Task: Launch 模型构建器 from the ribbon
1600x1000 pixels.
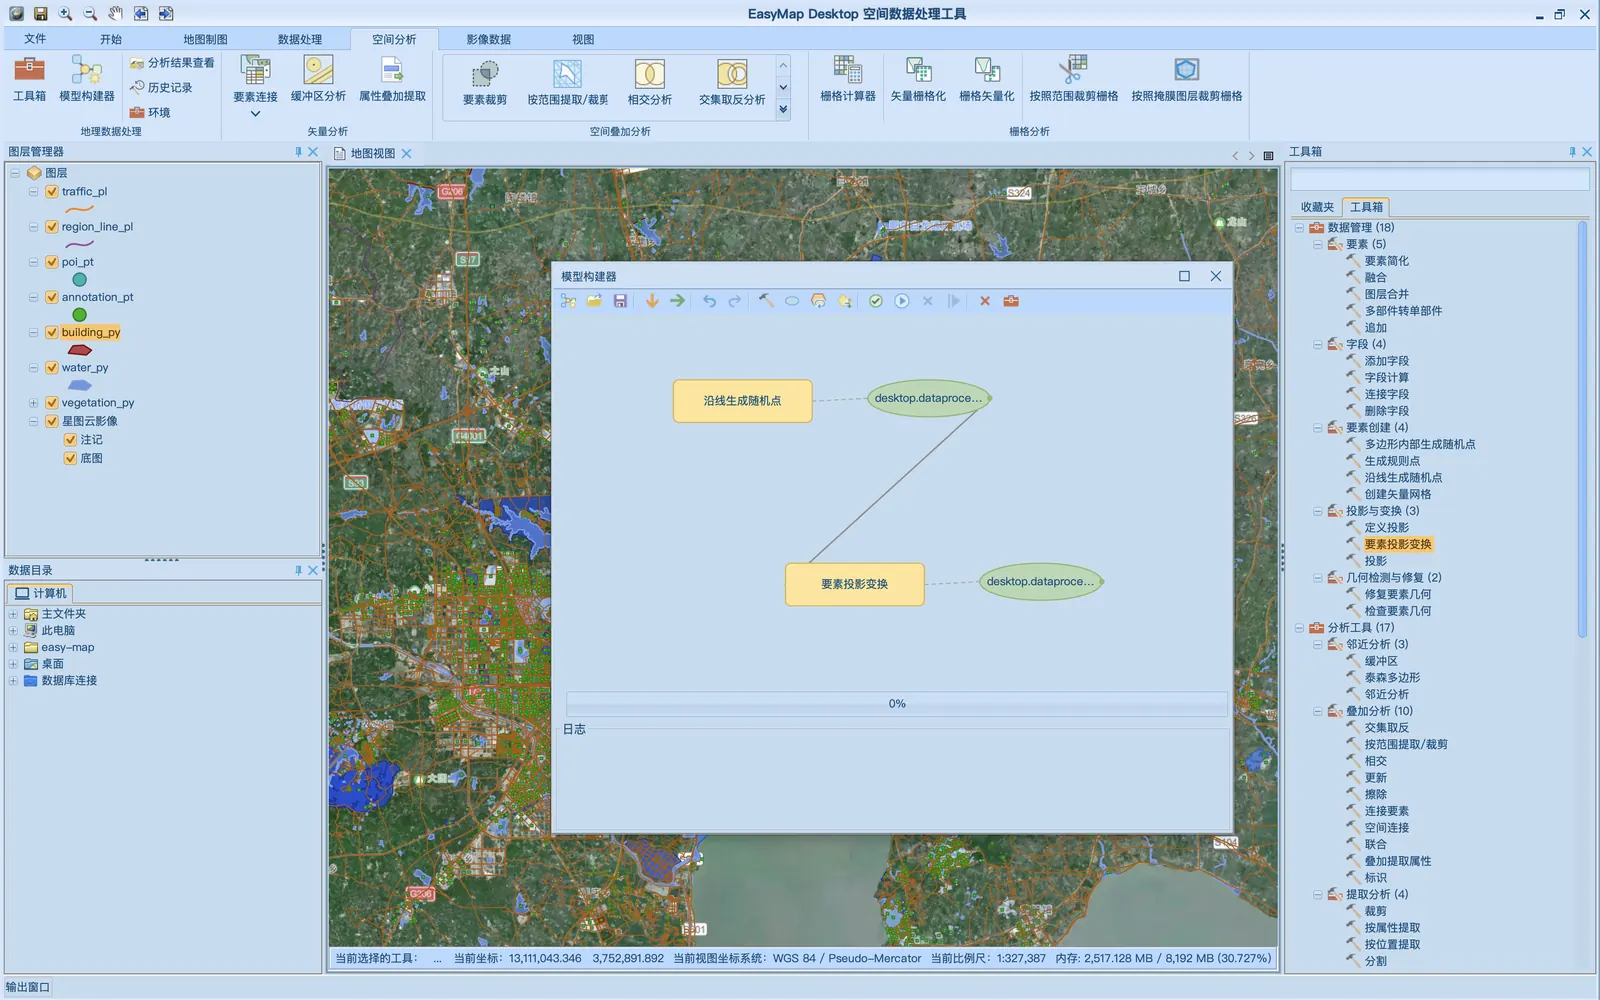Action: click(x=87, y=79)
